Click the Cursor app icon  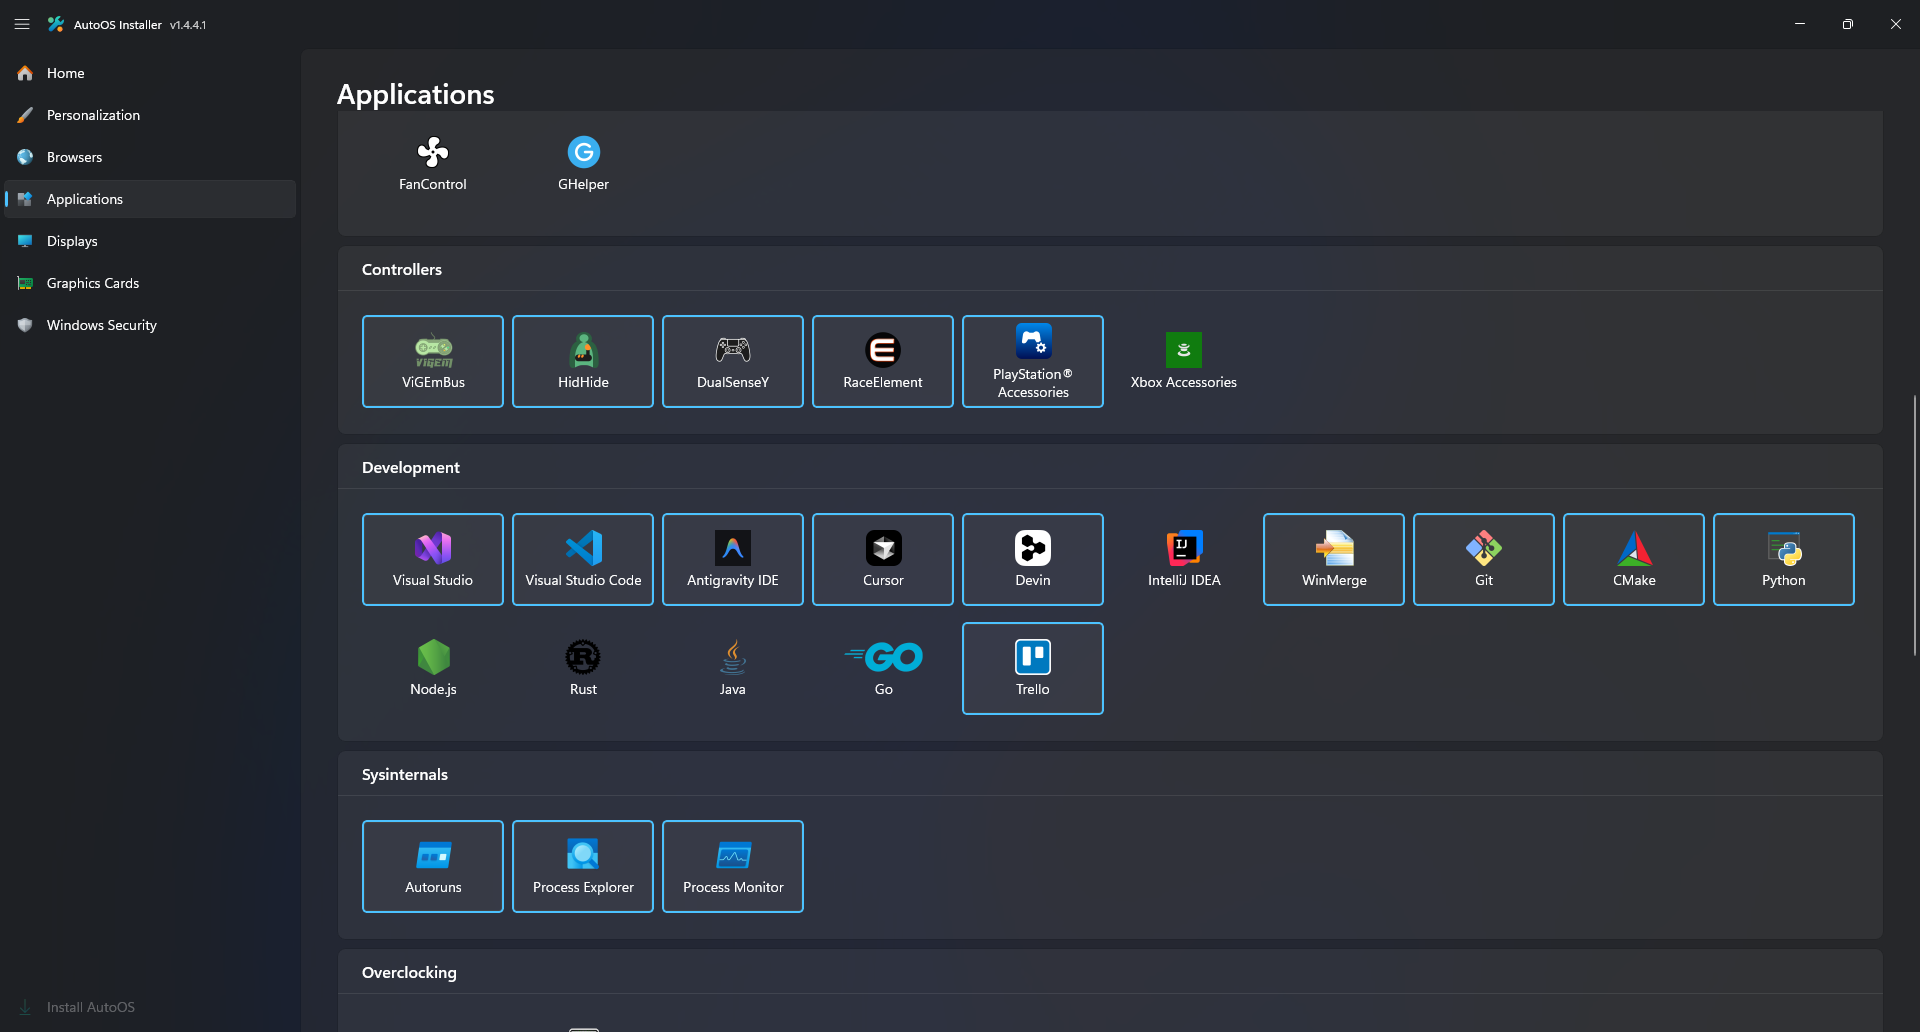click(883, 548)
